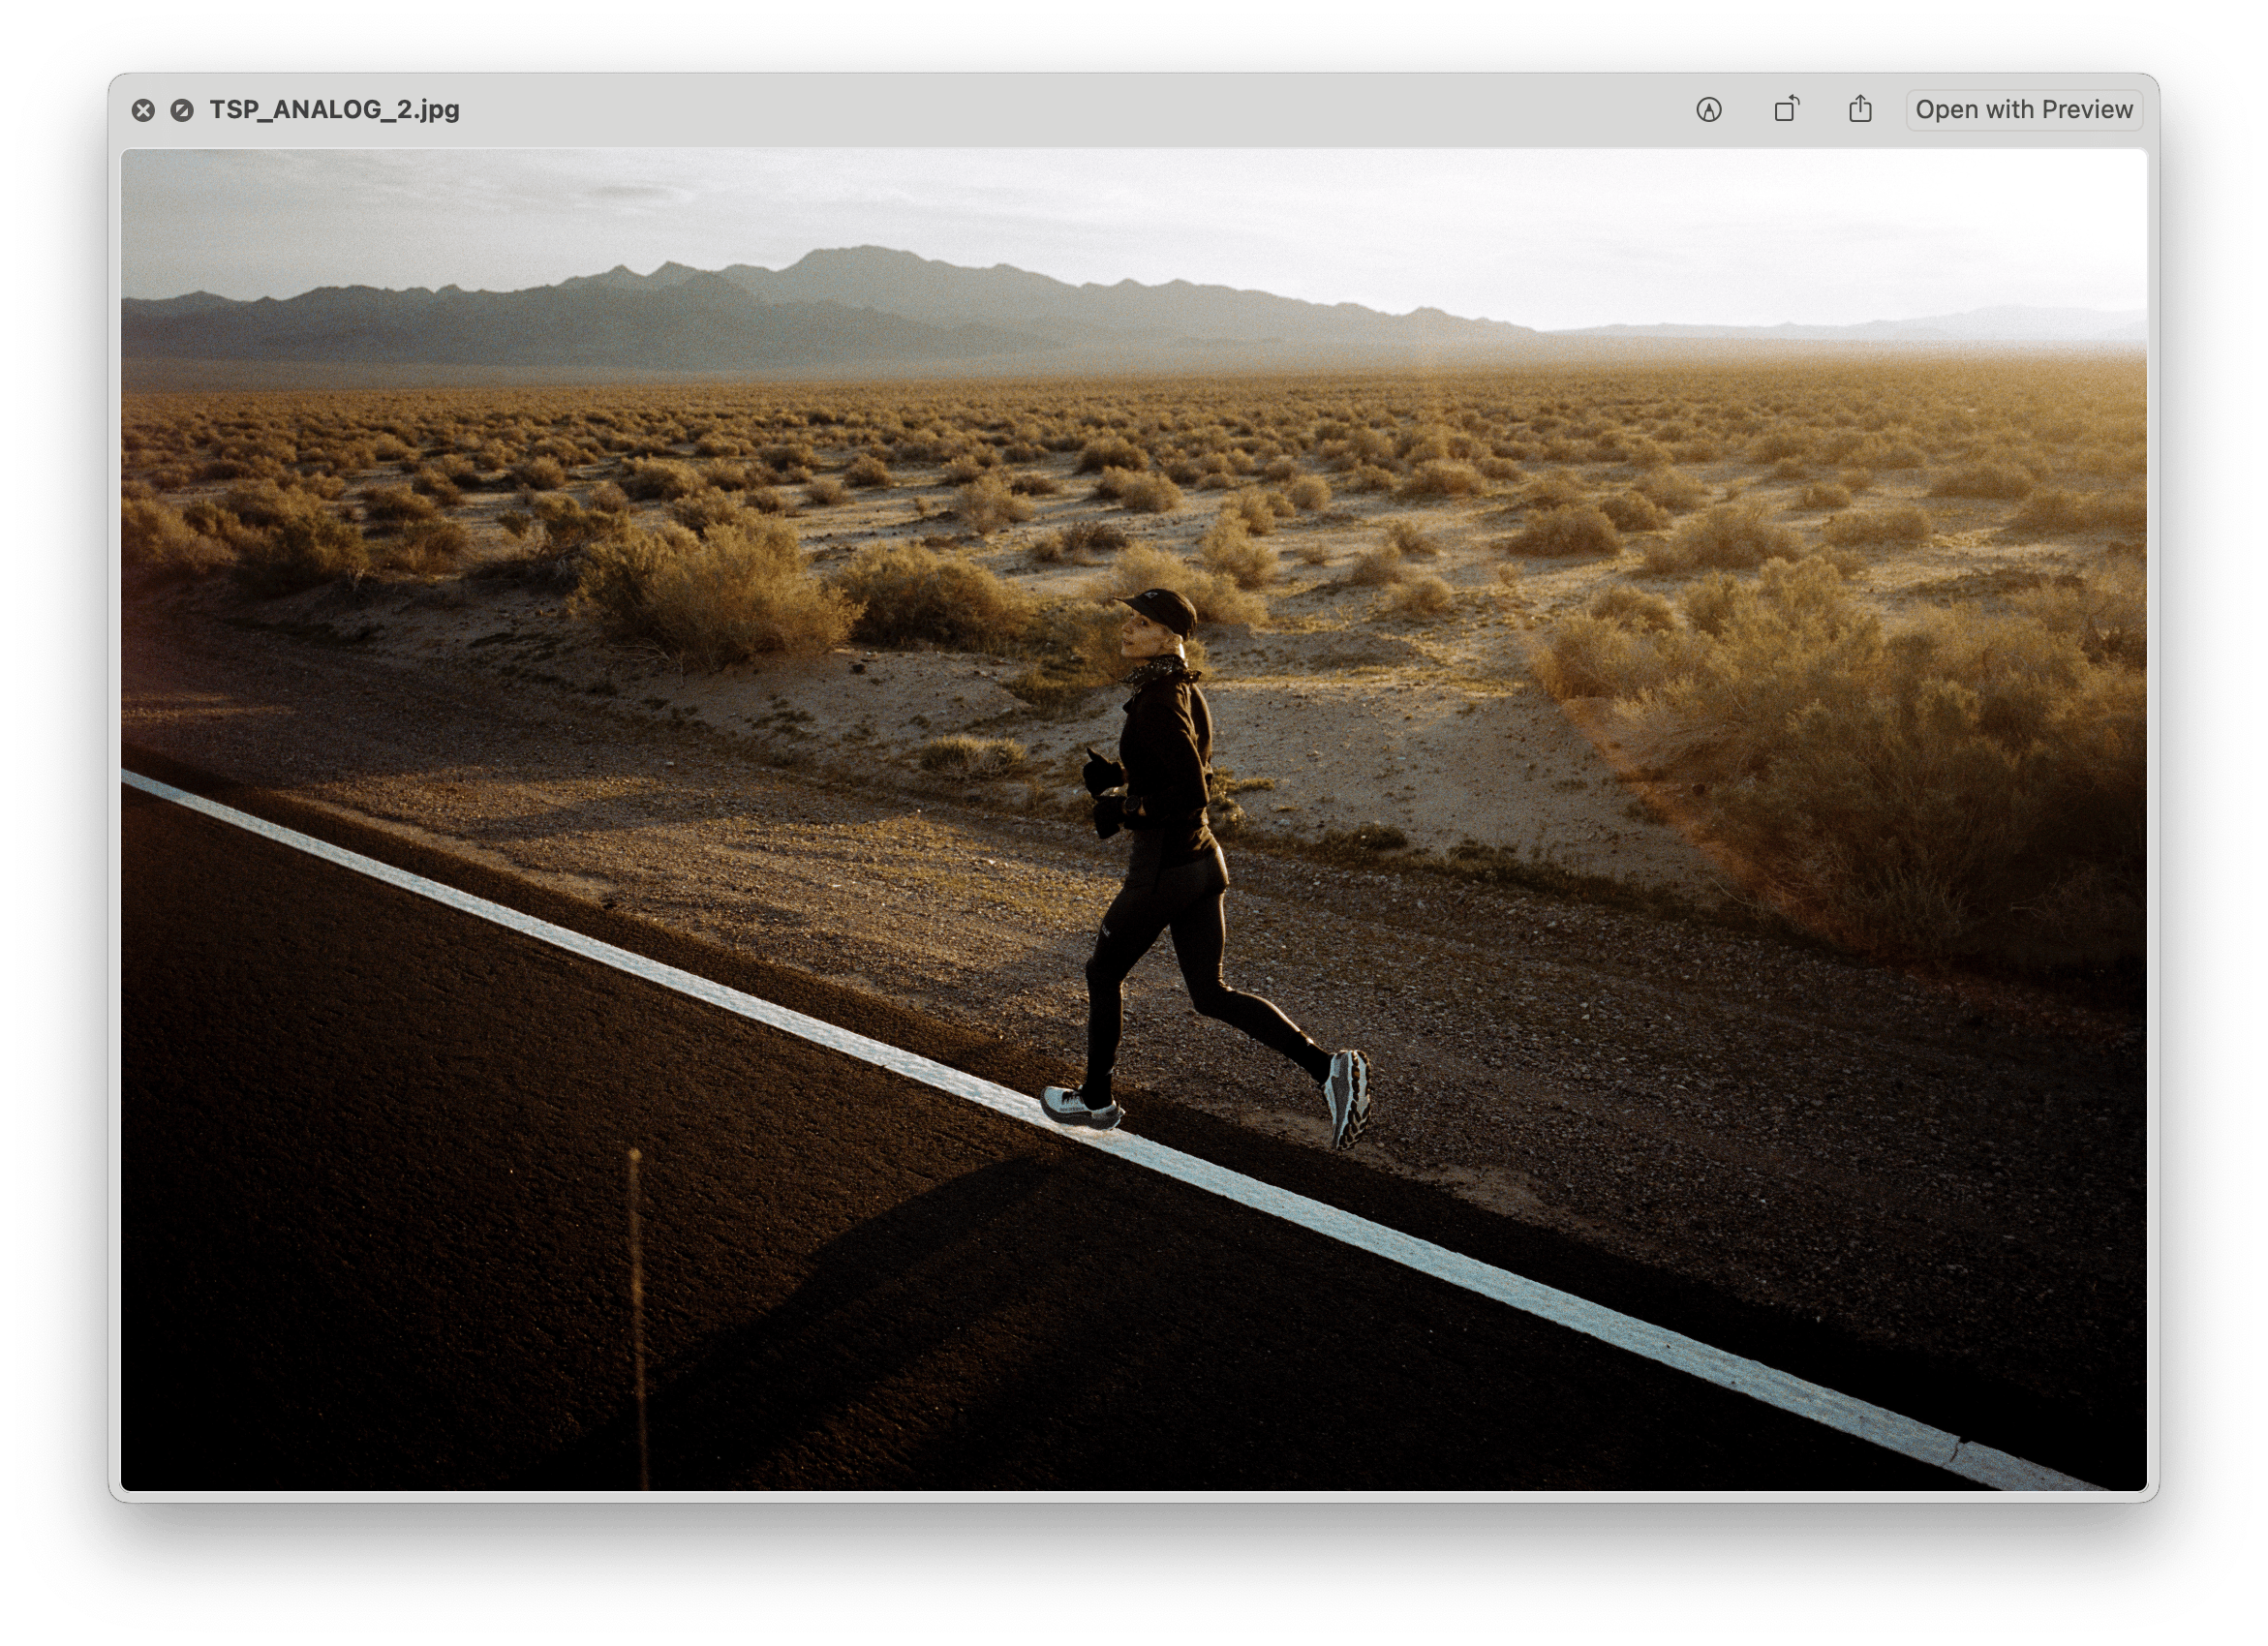Viewport: 2268px width, 1646px height.
Task: Open the Share menu icon
Action: point(1860,109)
